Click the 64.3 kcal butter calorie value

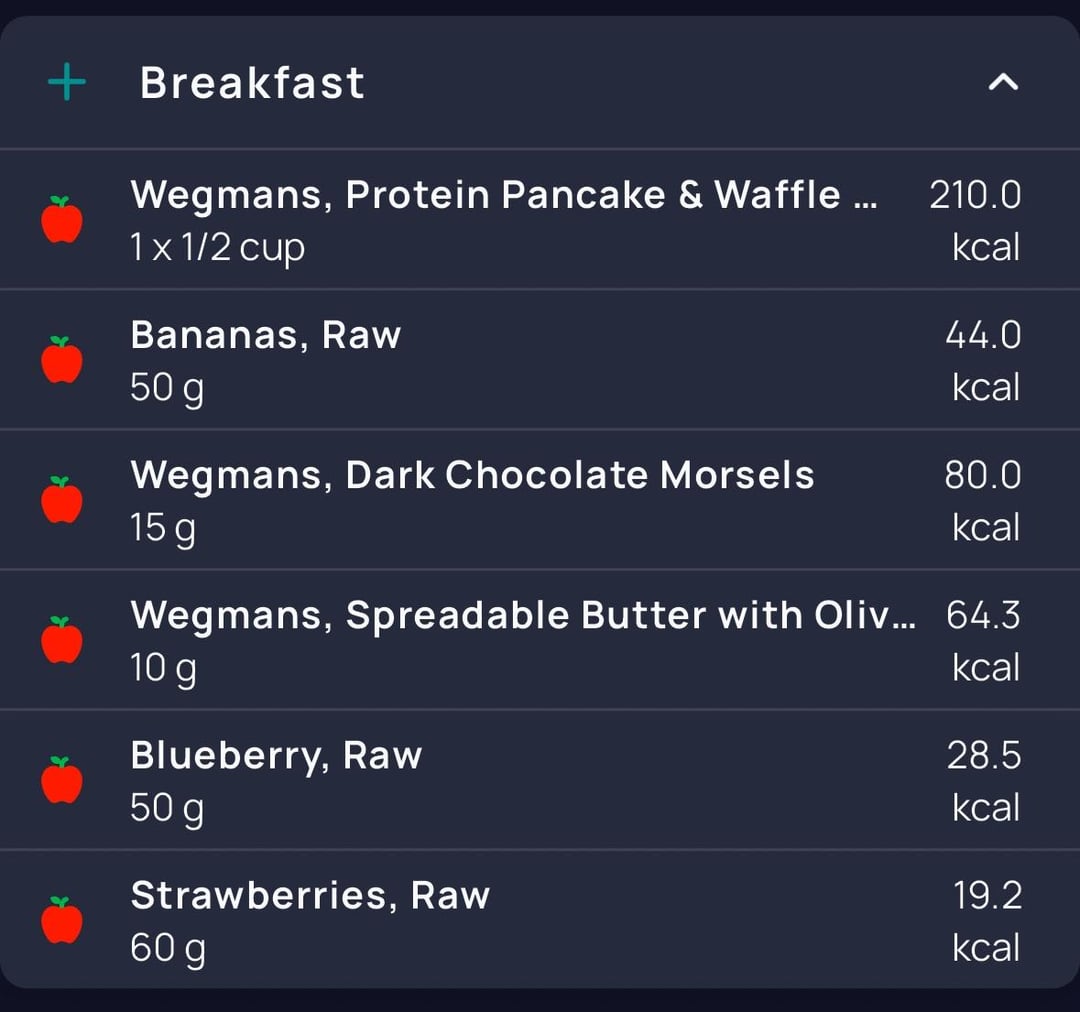[983, 641]
